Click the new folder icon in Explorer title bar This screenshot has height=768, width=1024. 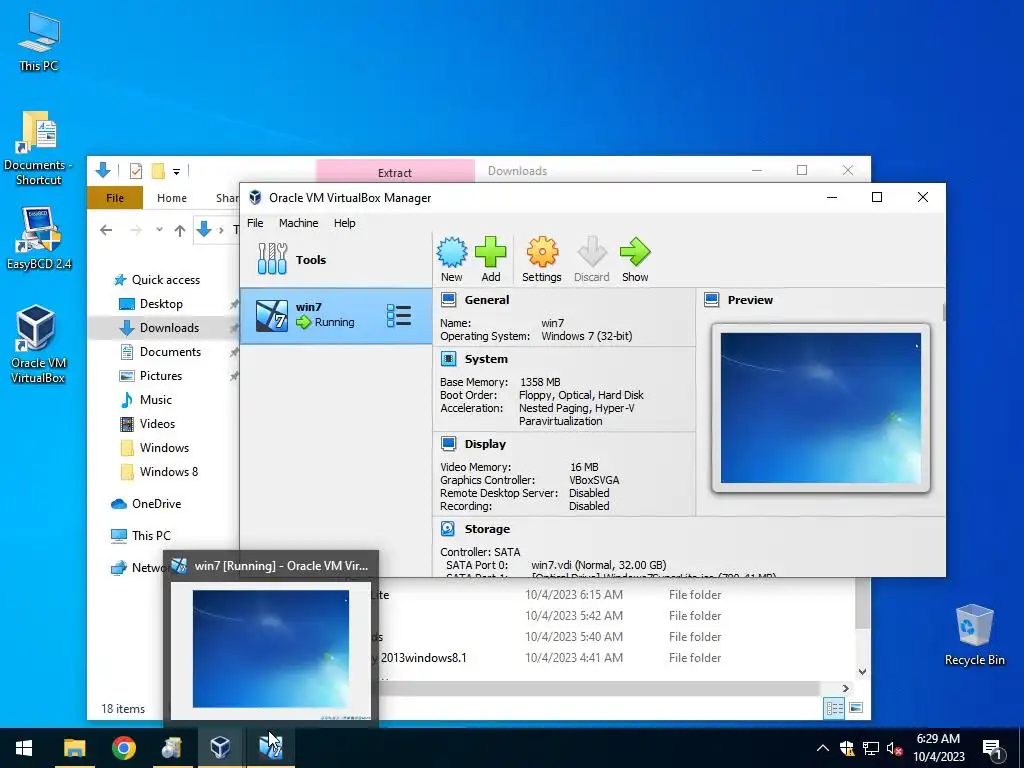(x=158, y=171)
